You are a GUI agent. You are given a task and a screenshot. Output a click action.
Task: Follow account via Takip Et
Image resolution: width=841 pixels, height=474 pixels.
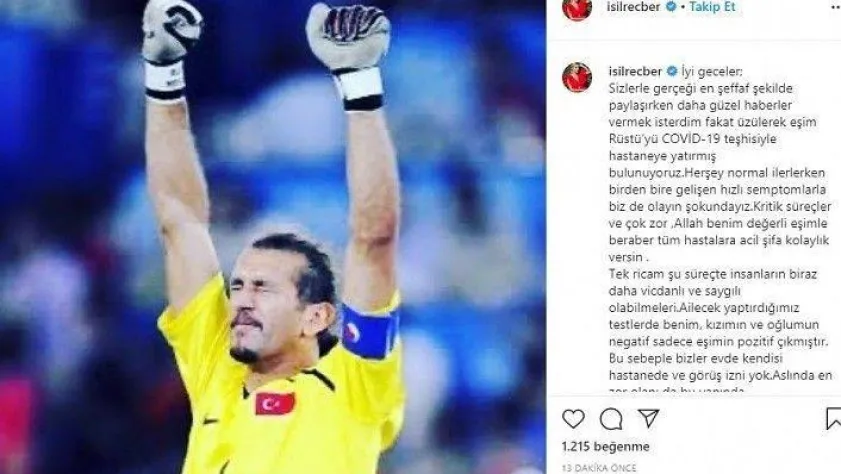click(712, 7)
